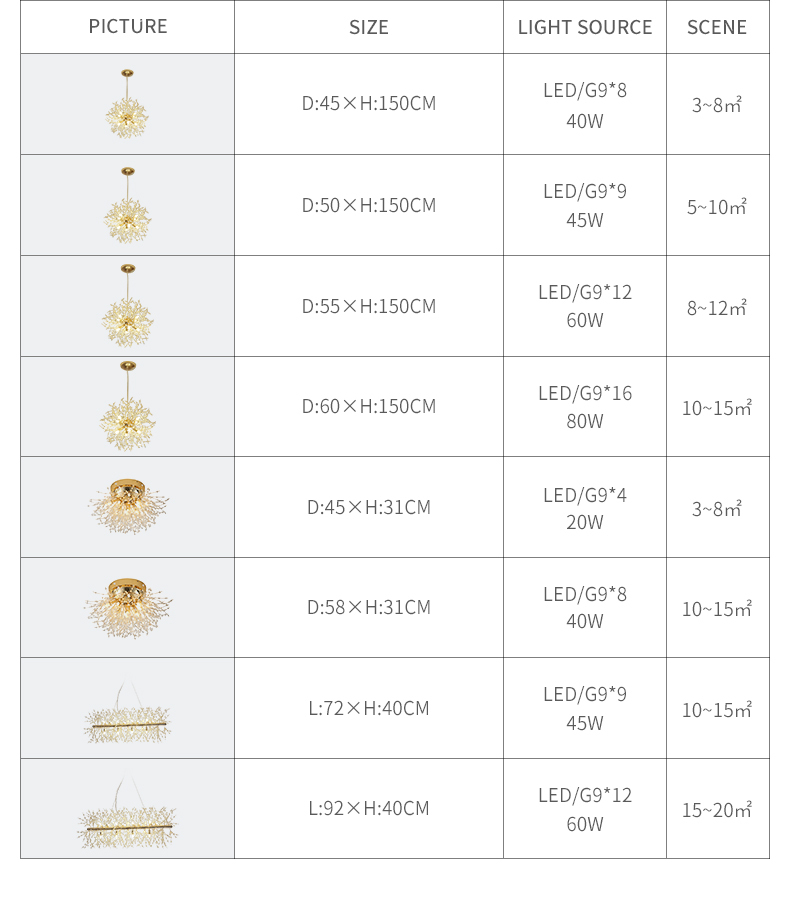
Task: Select the D:58×H:31CM size cell
Action: (368, 608)
